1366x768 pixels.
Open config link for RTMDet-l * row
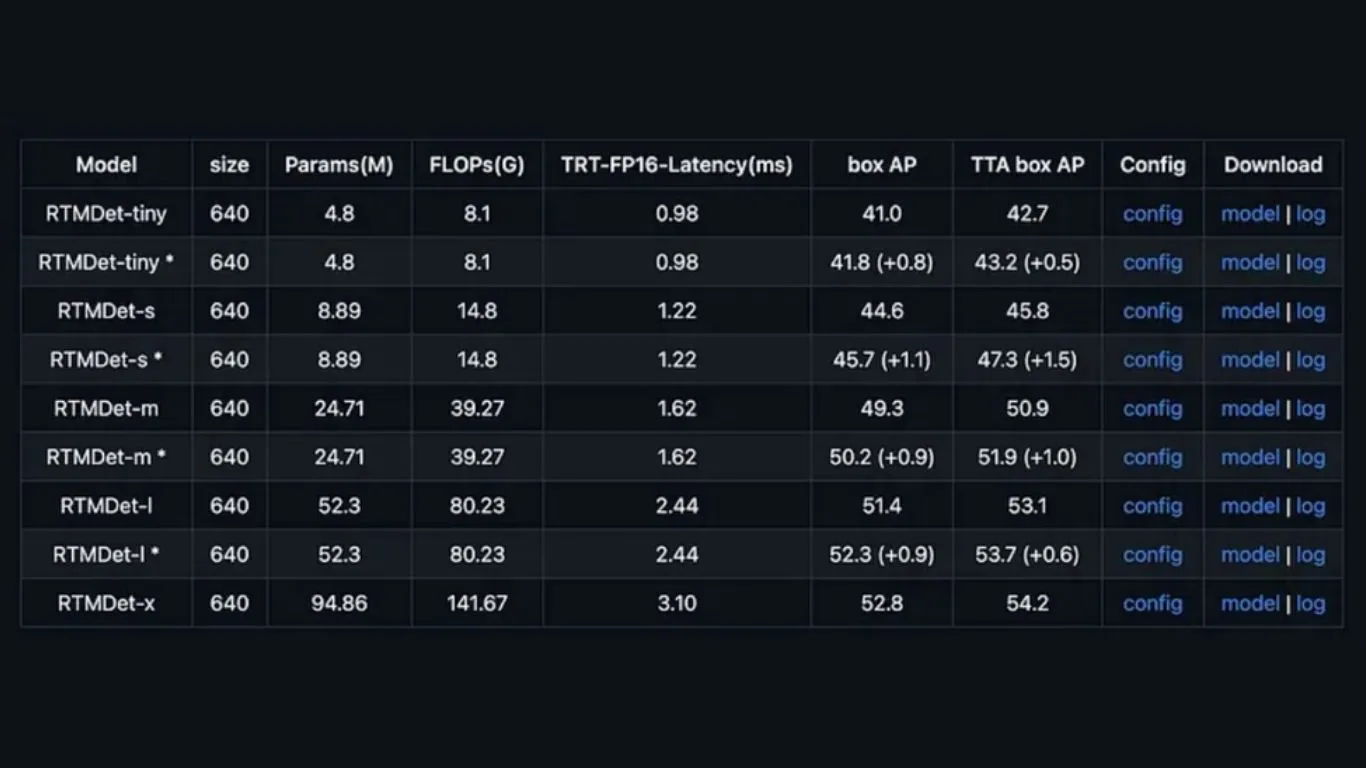pyautogui.click(x=1153, y=555)
